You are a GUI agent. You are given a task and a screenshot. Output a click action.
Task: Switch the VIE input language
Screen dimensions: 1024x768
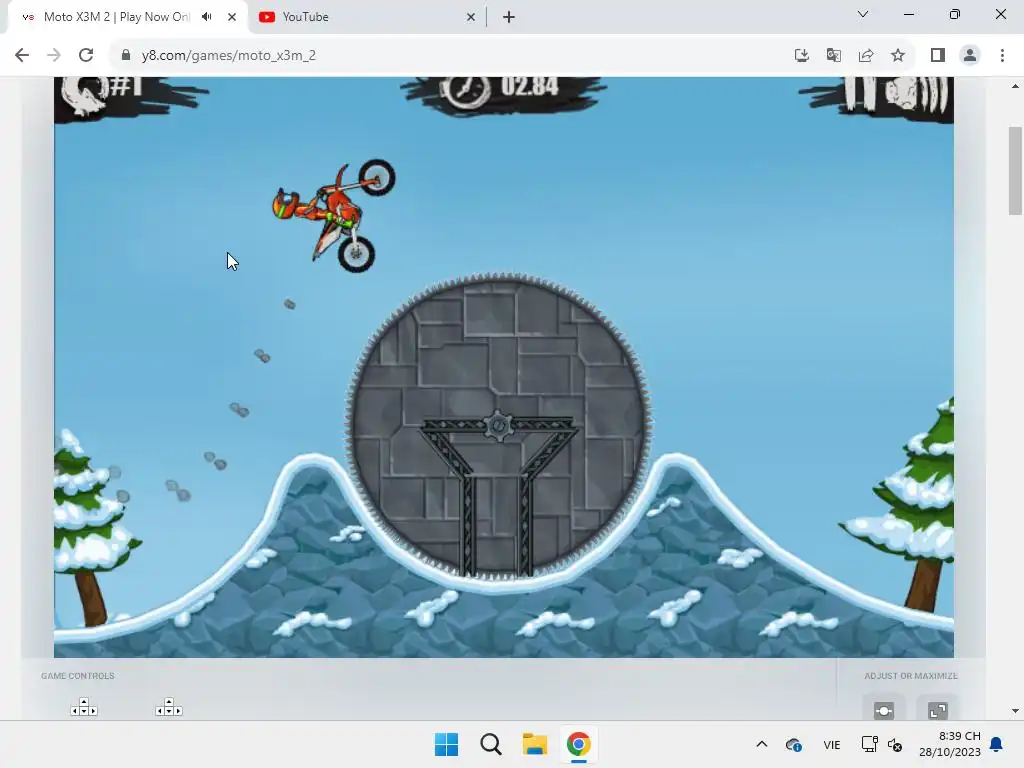tap(831, 744)
